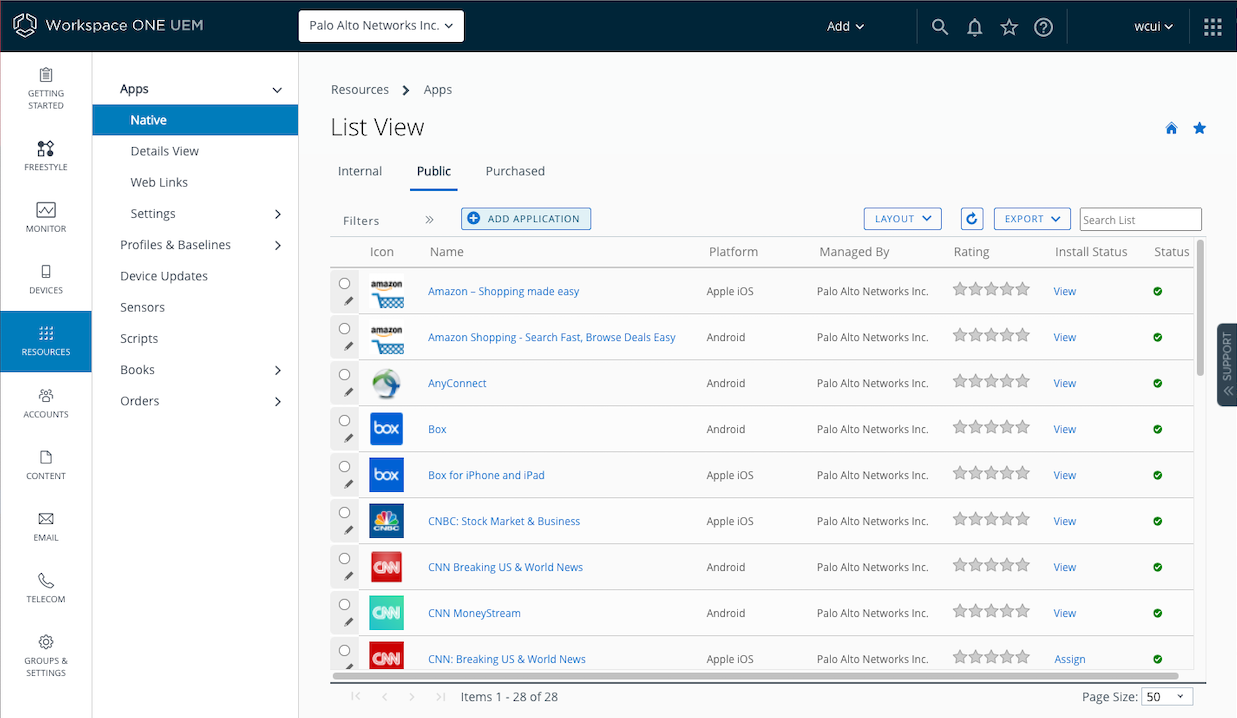Viewport: 1237px width, 718px height.
Task: Click the Add Application button
Action: 526,218
